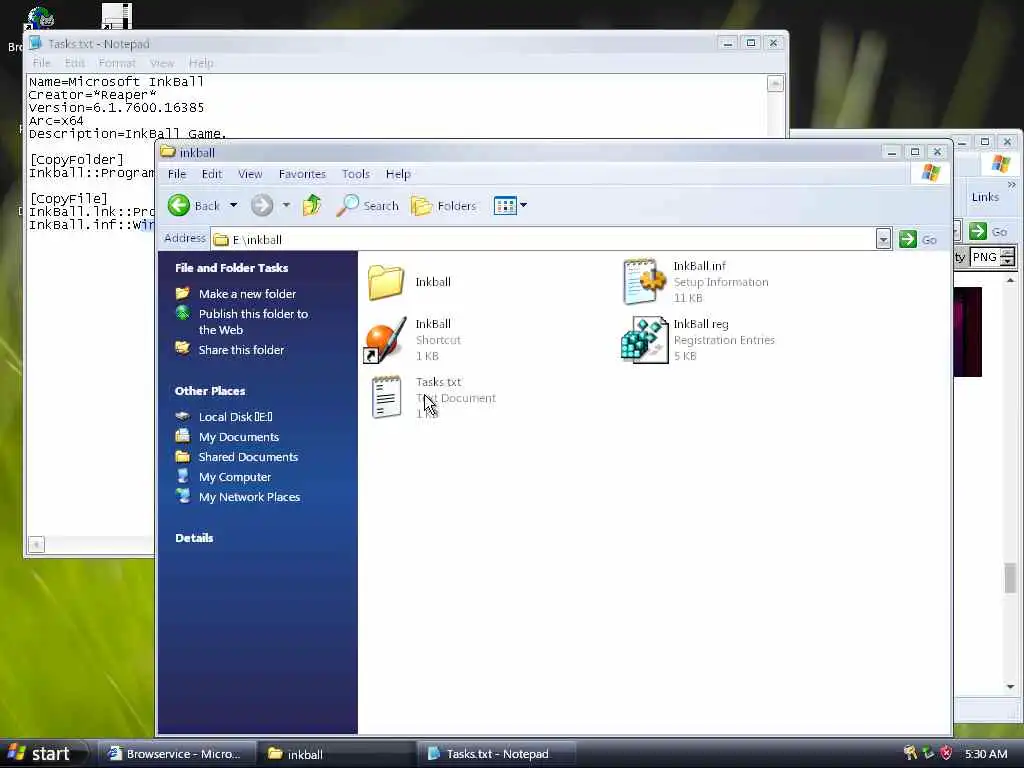Screen dimensions: 1024x768
Task: Click the "Name=Microsoft InkBall" line in Notepad
Action: [116, 82]
